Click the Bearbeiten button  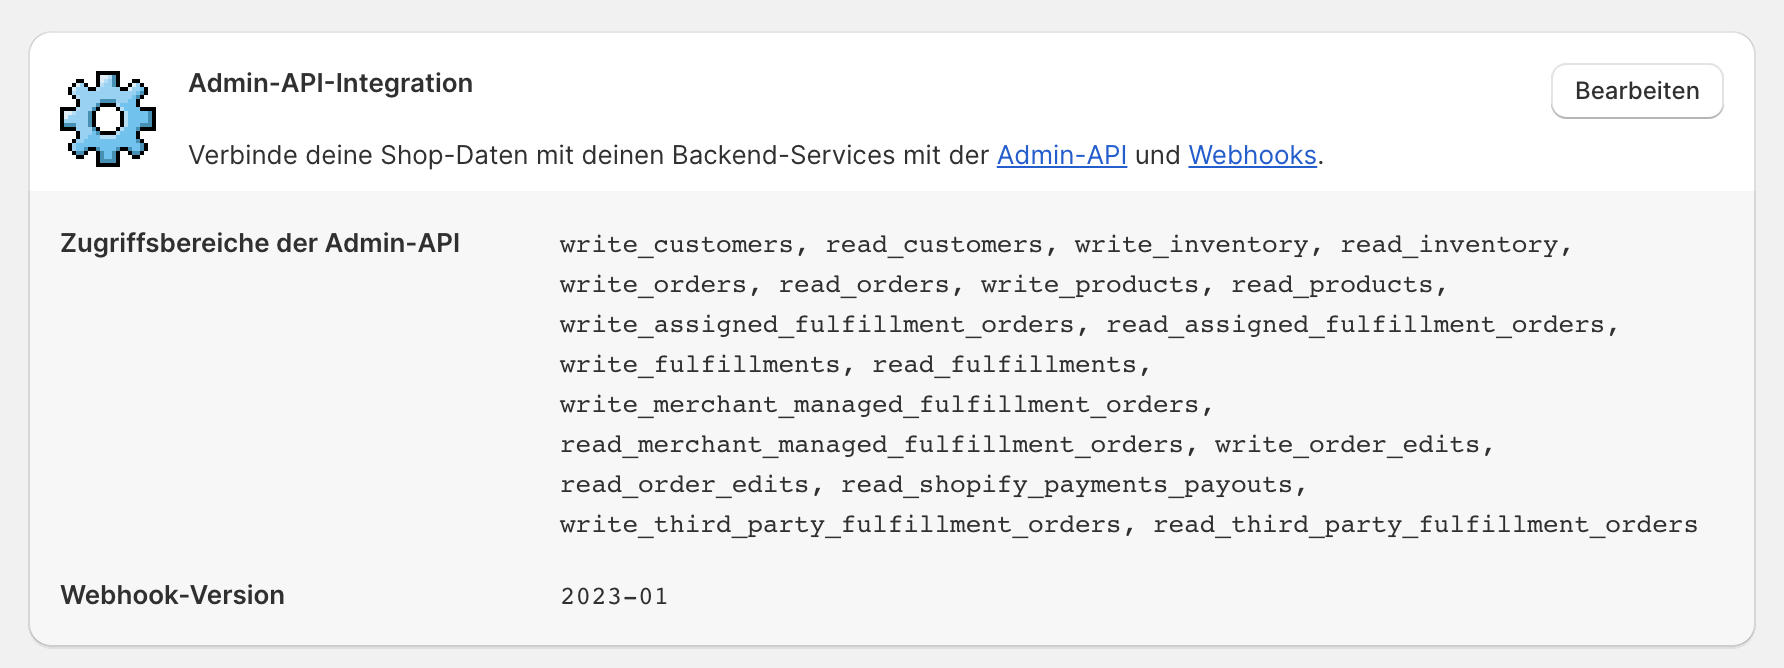(x=1637, y=91)
